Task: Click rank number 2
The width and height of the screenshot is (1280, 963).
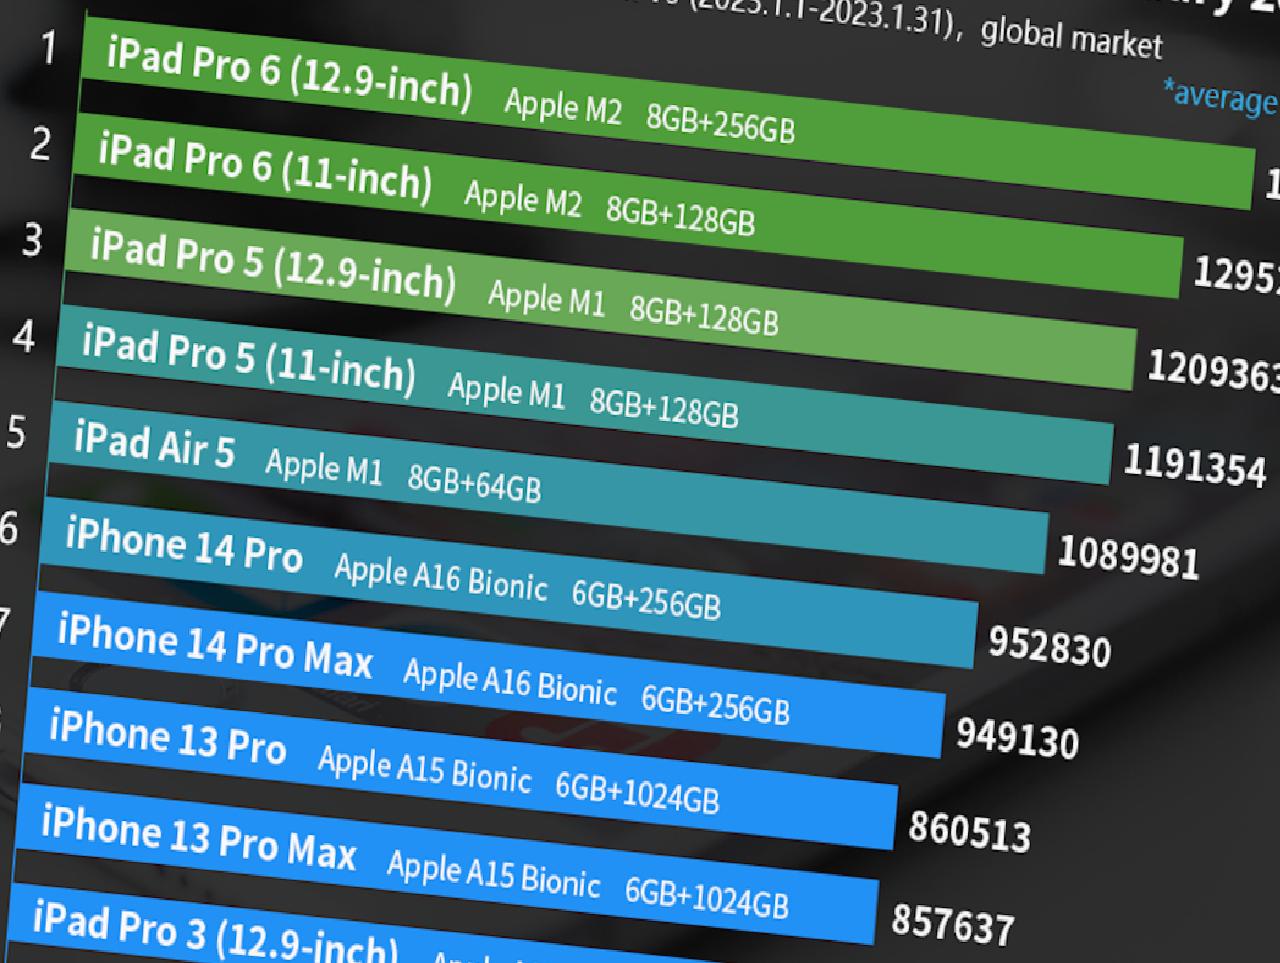Action: 40,144
